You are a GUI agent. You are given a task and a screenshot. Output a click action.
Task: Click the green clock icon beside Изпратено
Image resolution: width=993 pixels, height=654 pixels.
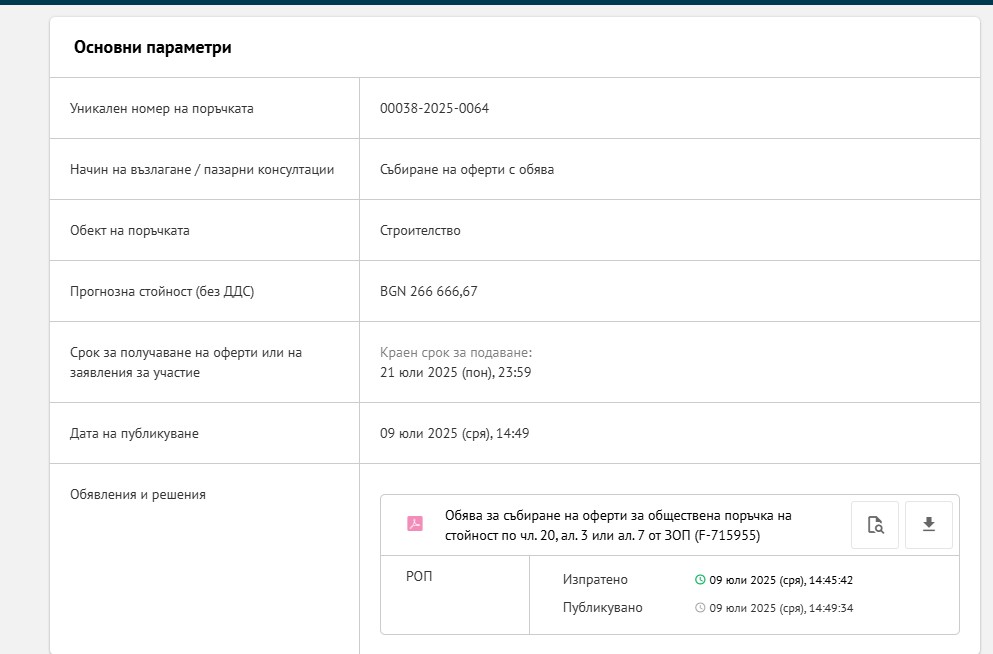click(700, 579)
